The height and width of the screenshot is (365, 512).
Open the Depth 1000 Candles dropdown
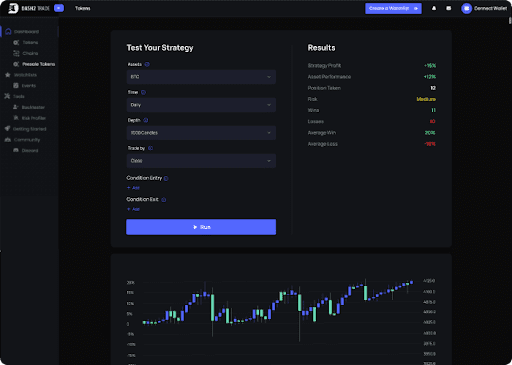201,133
